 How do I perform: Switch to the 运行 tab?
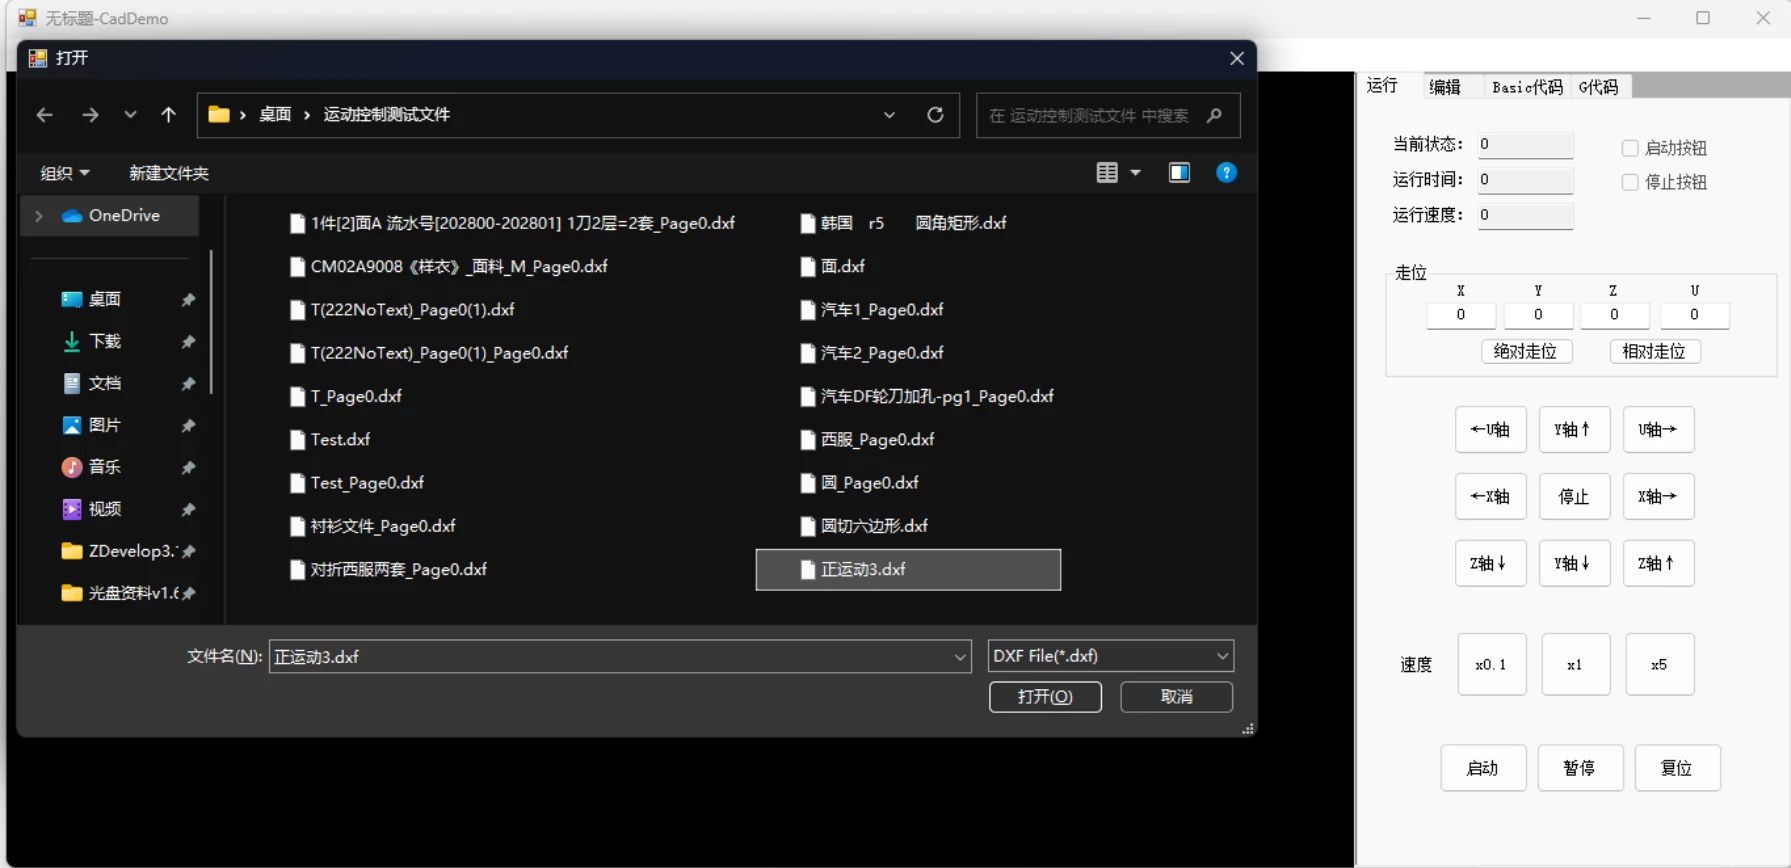[x=1383, y=86]
